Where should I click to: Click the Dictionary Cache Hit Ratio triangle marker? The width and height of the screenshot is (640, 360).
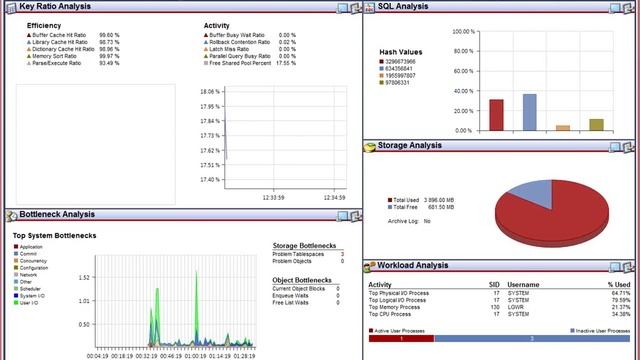[x=29, y=49]
